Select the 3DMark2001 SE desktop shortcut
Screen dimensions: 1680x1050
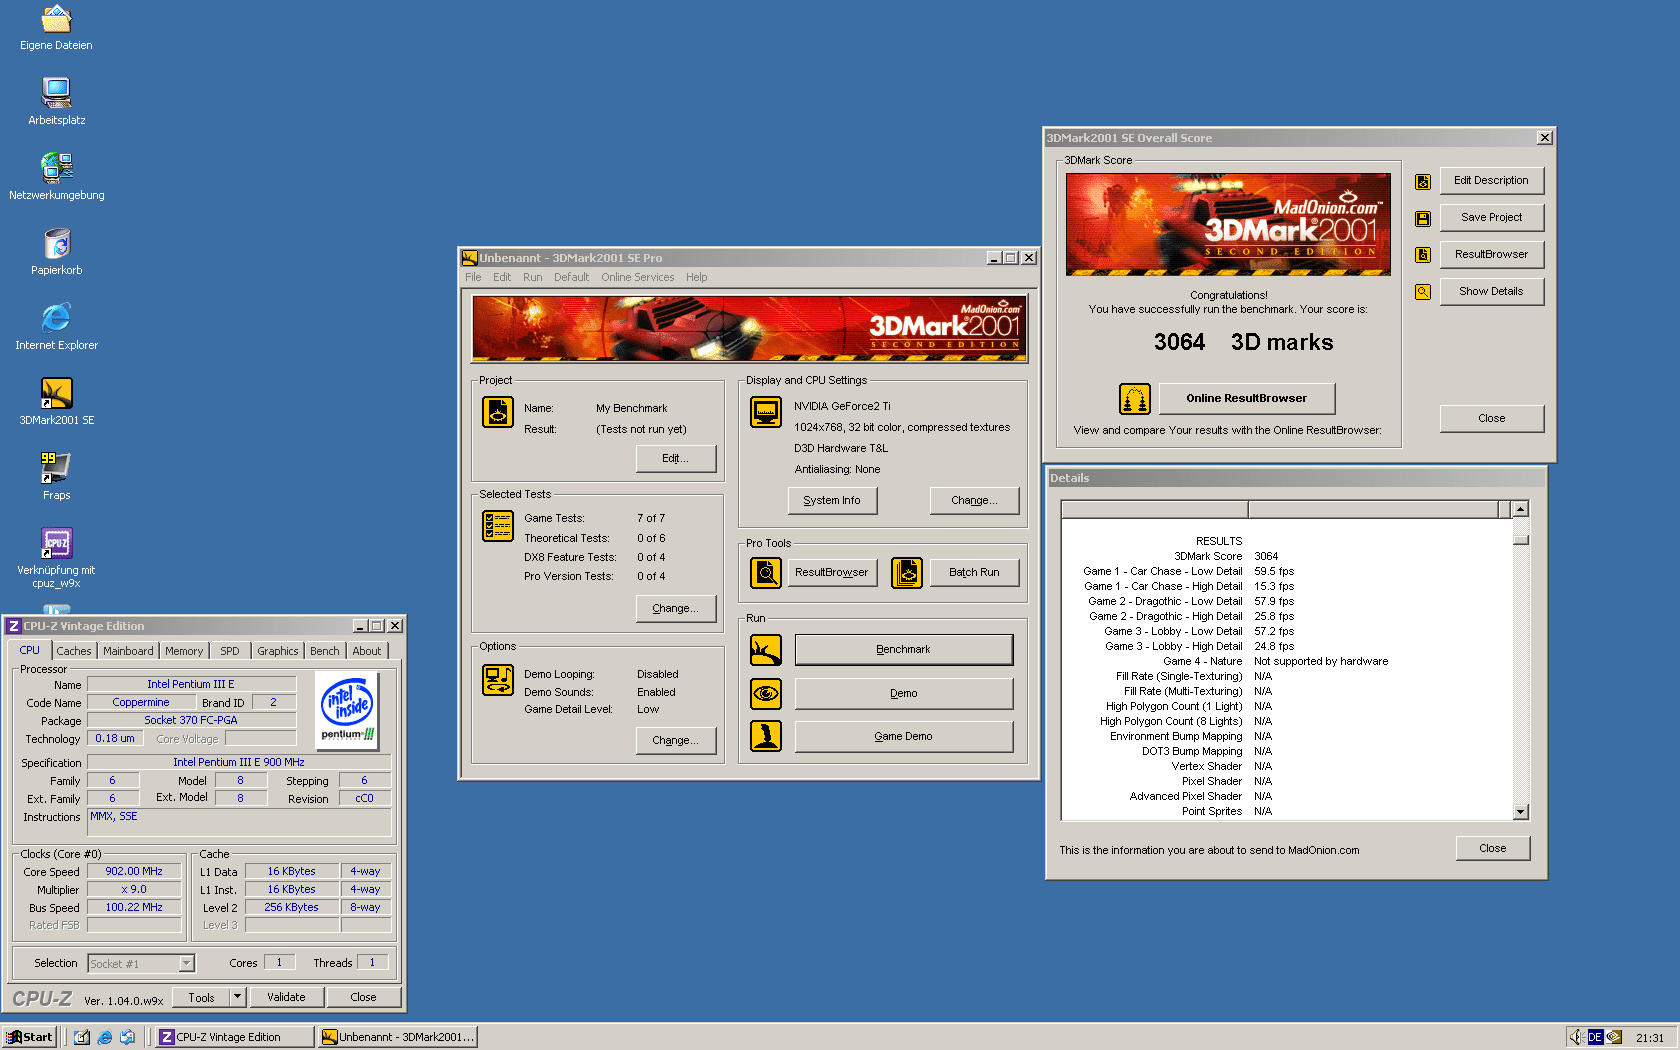click(x=56, y=393)
